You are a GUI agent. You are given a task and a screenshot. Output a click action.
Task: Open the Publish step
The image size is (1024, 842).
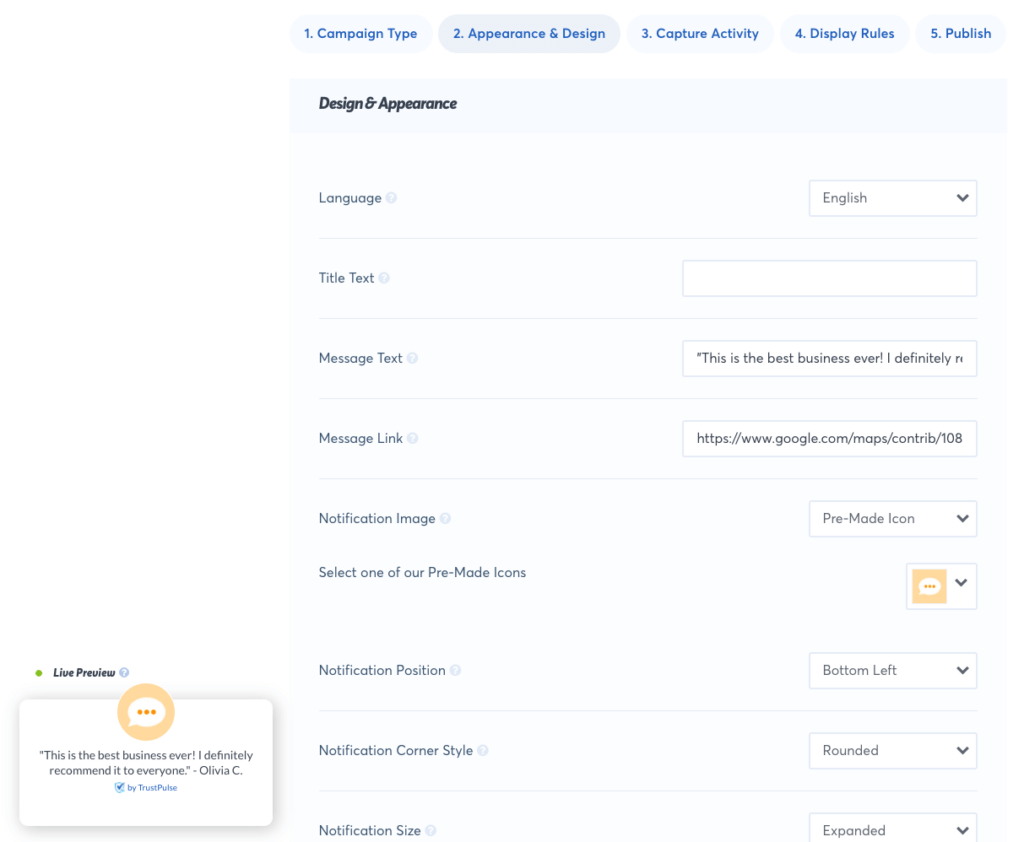959,33
